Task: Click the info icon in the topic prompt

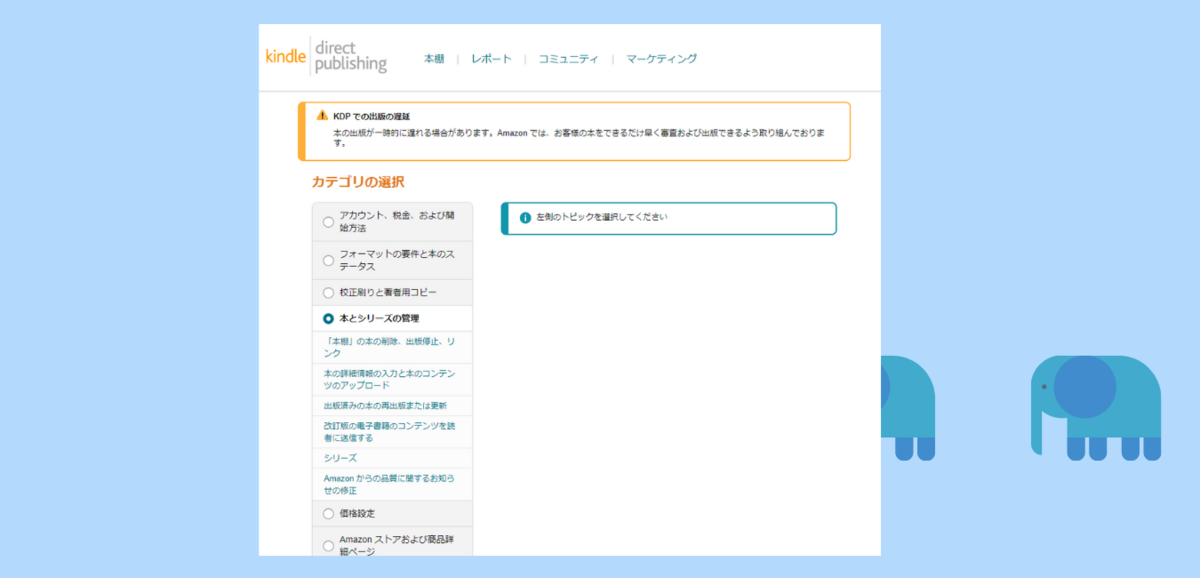Action: (525, 218)
